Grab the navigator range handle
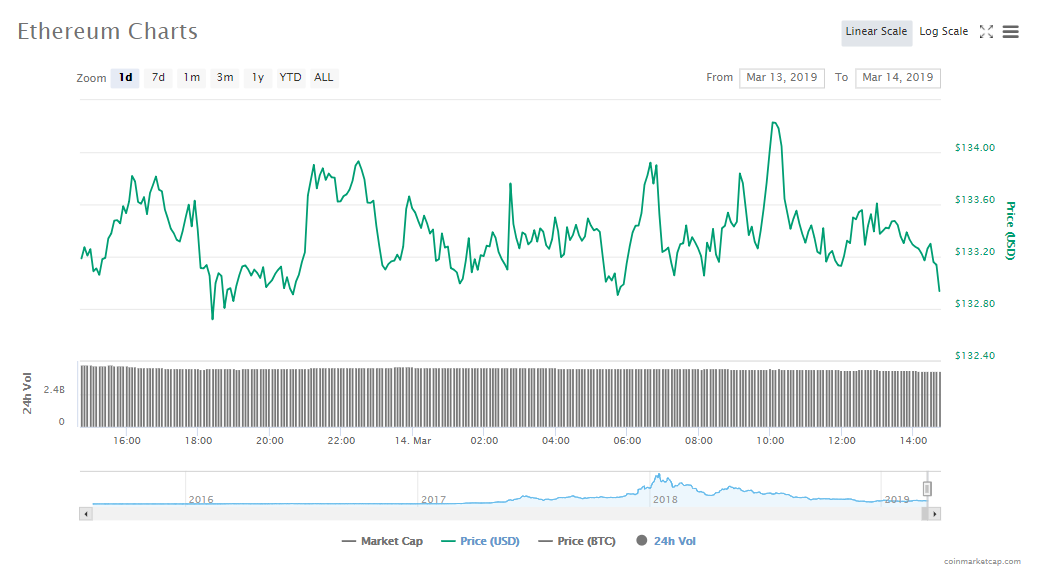This screenshot has width=1038, height=579. tap(927, 488)
